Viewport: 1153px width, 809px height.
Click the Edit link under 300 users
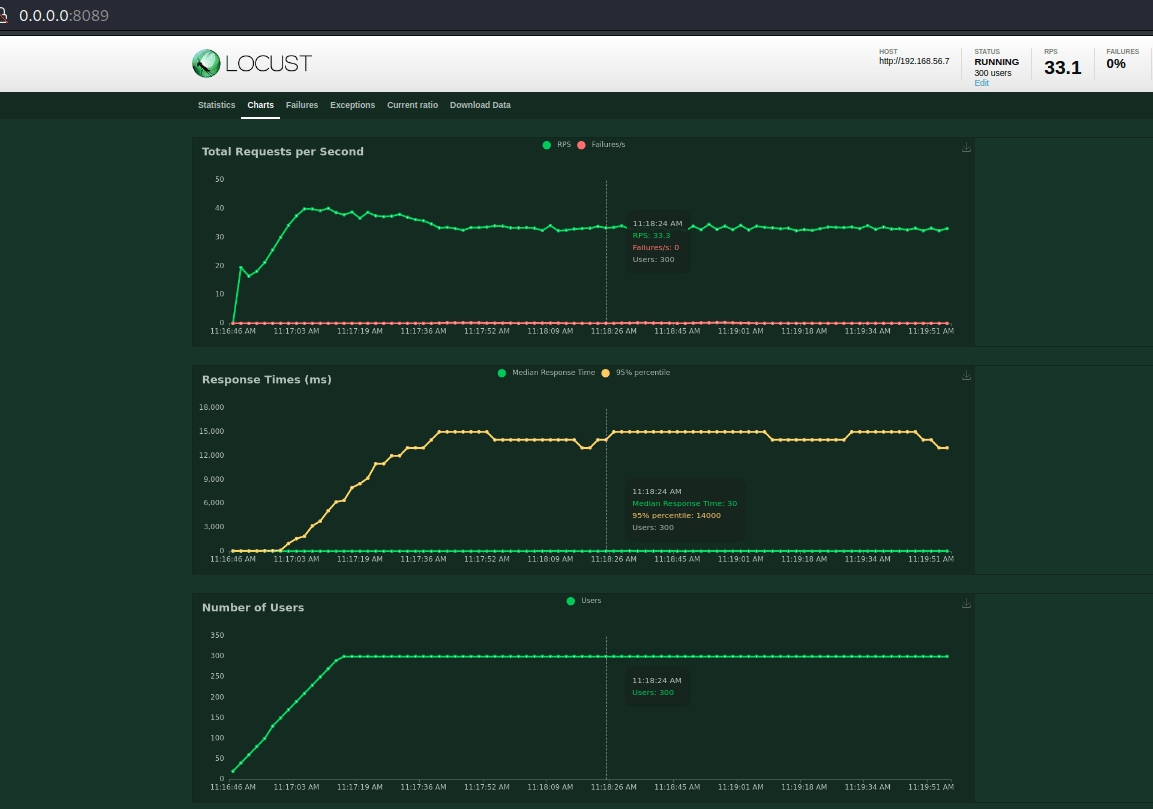tap(981, 83)
